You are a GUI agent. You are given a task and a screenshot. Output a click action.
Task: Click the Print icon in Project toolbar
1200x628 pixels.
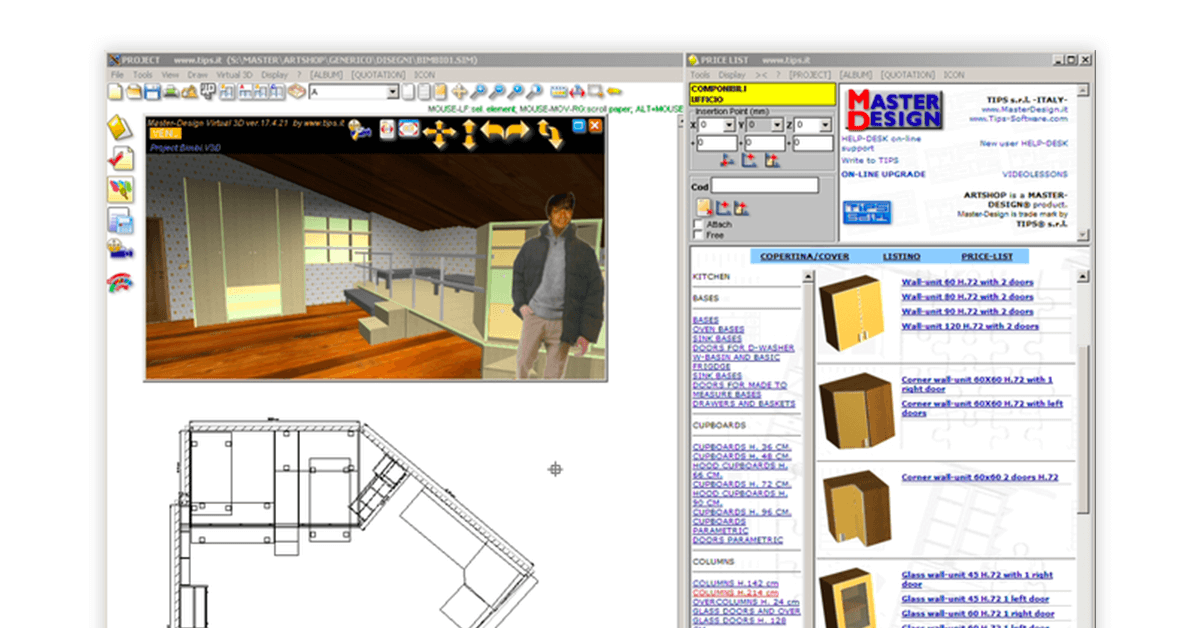pyautogui.click(x=171, y=92)
